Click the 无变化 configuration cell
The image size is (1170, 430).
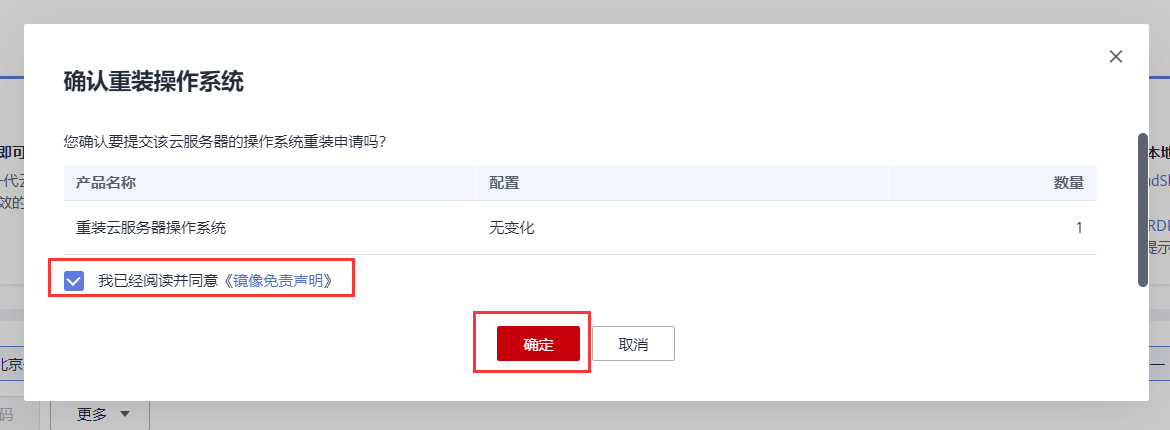[512, 228]
